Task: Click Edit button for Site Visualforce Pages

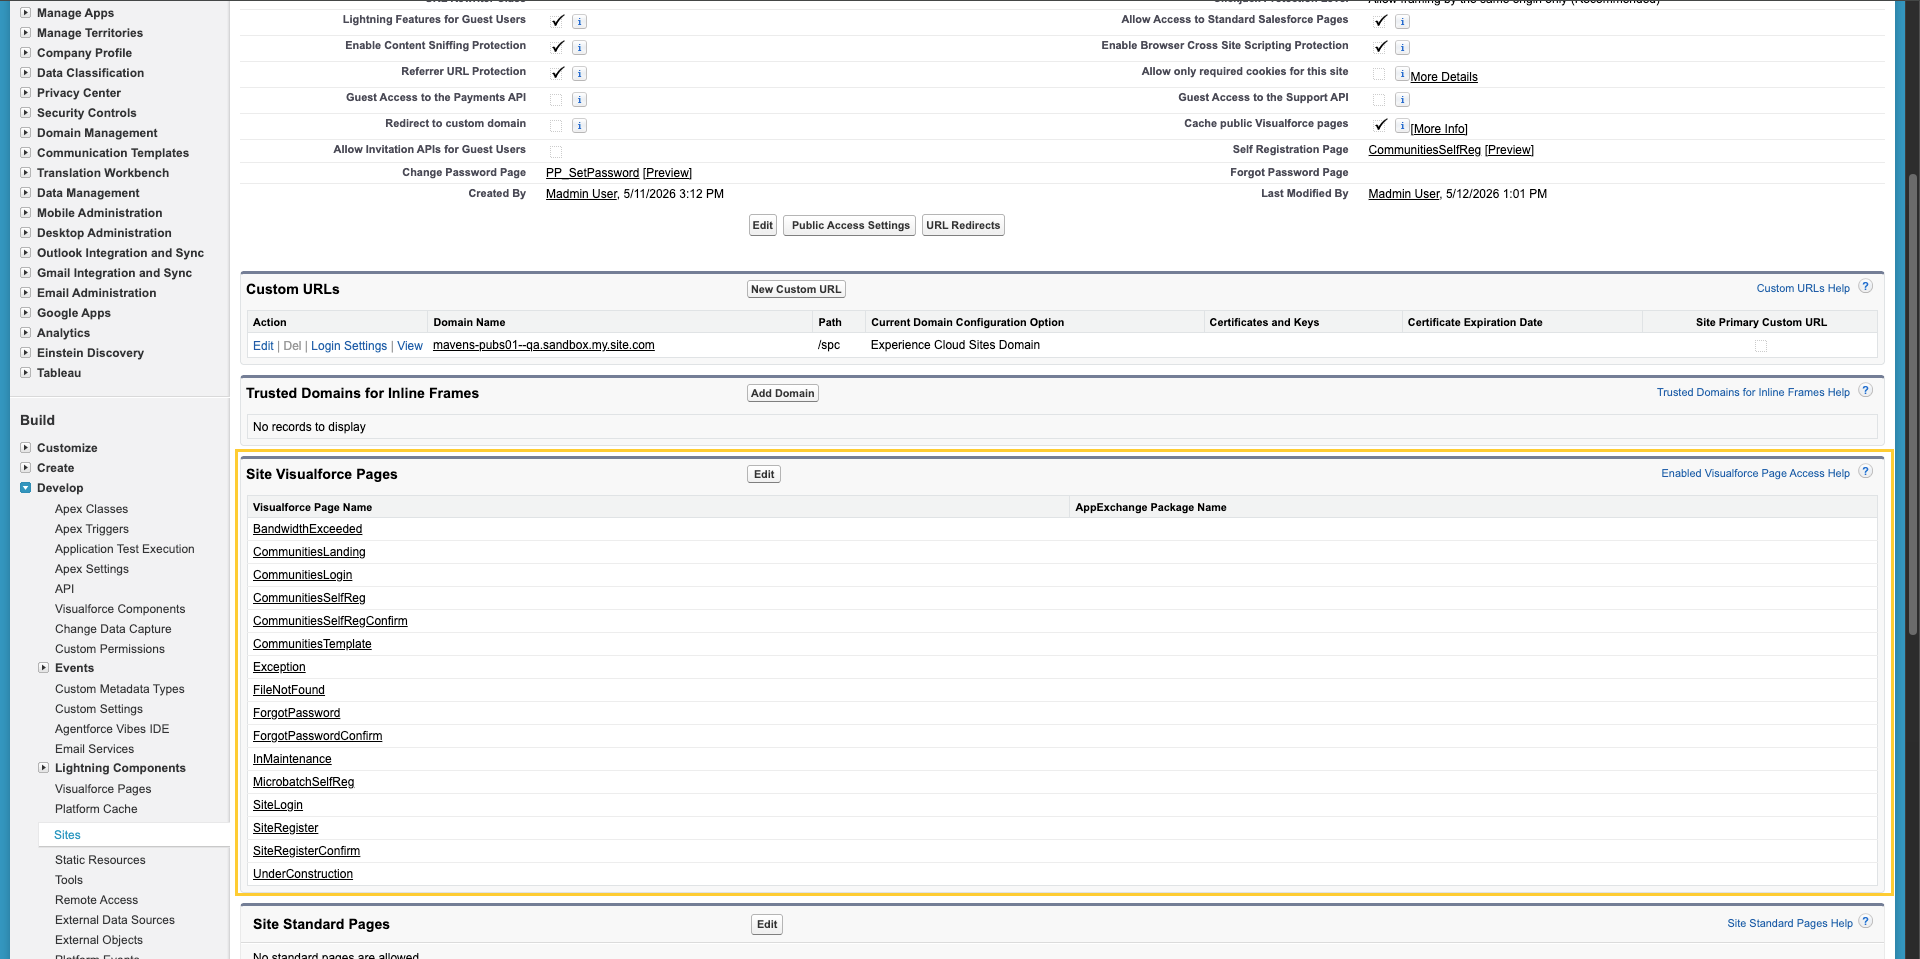Action: point(764,474)
